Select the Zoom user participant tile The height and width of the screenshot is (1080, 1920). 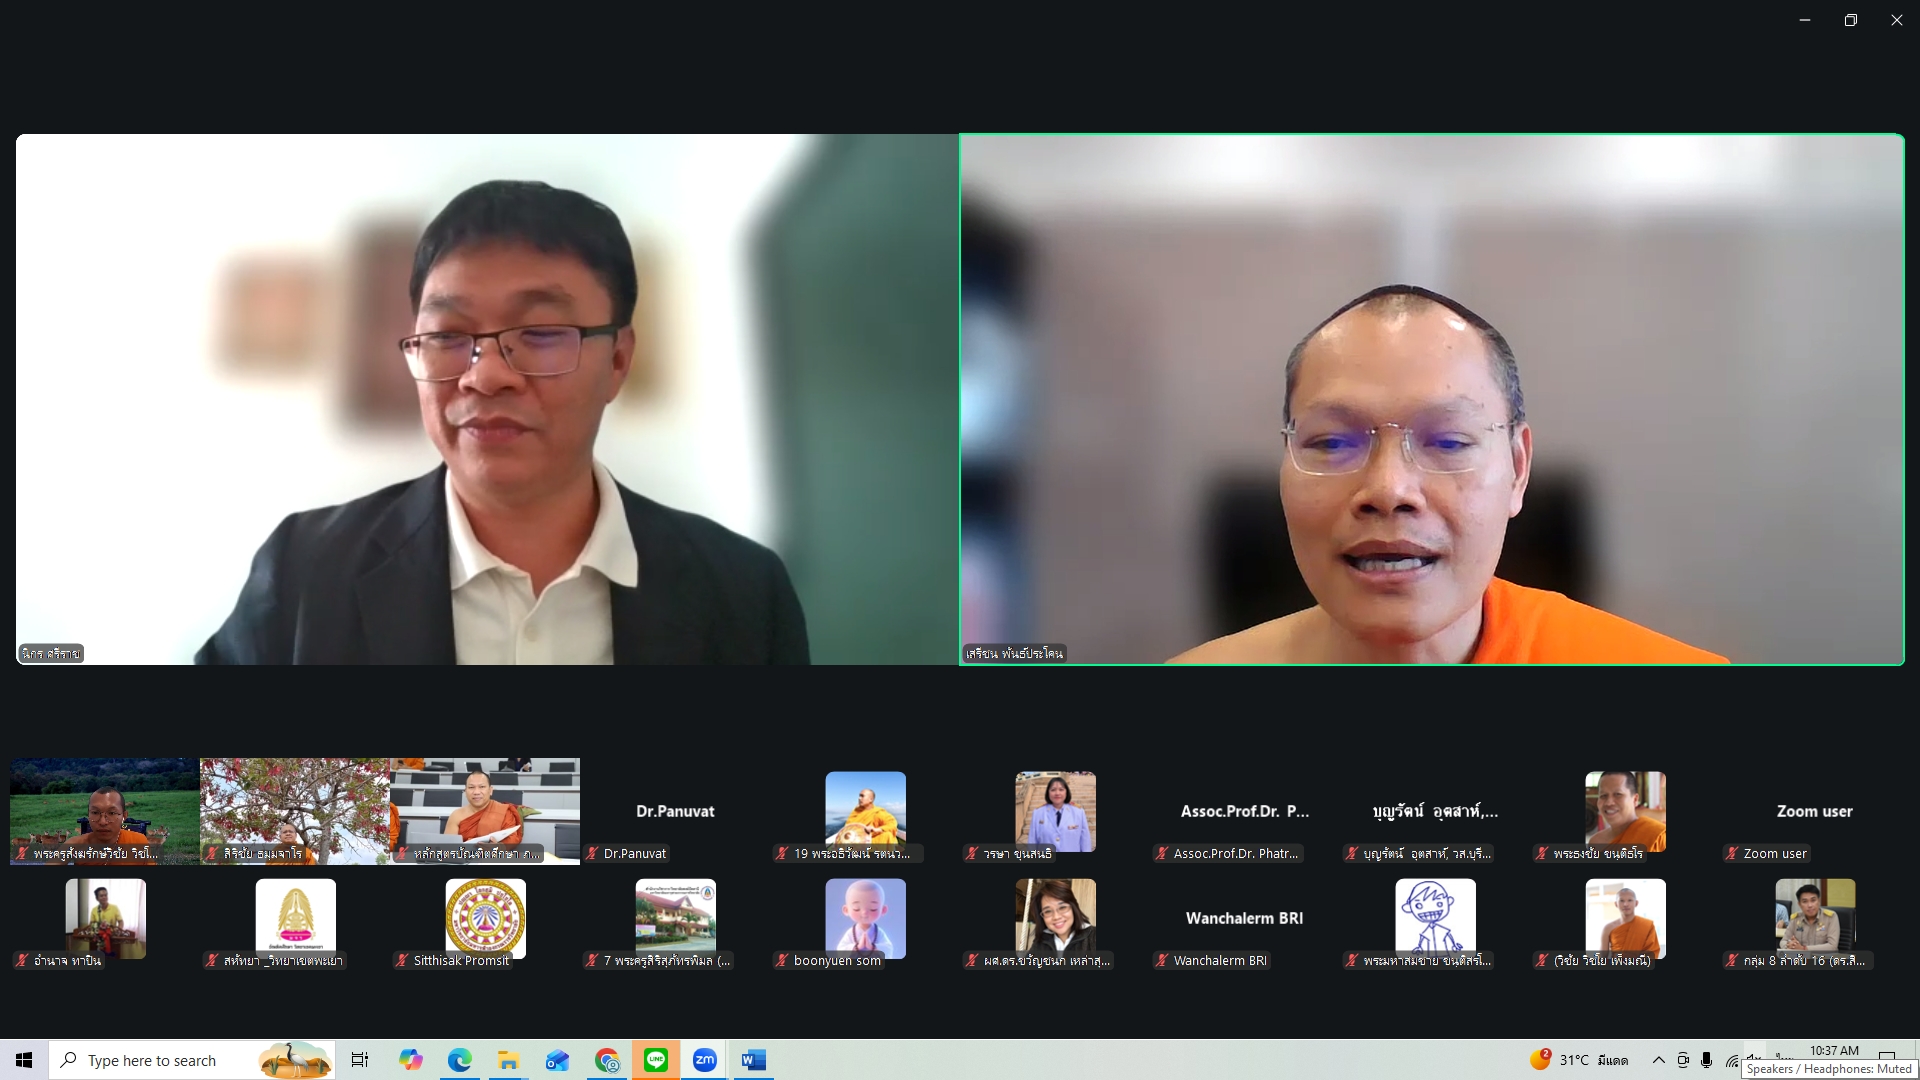pyautogui.click(x=1814, y=811)
